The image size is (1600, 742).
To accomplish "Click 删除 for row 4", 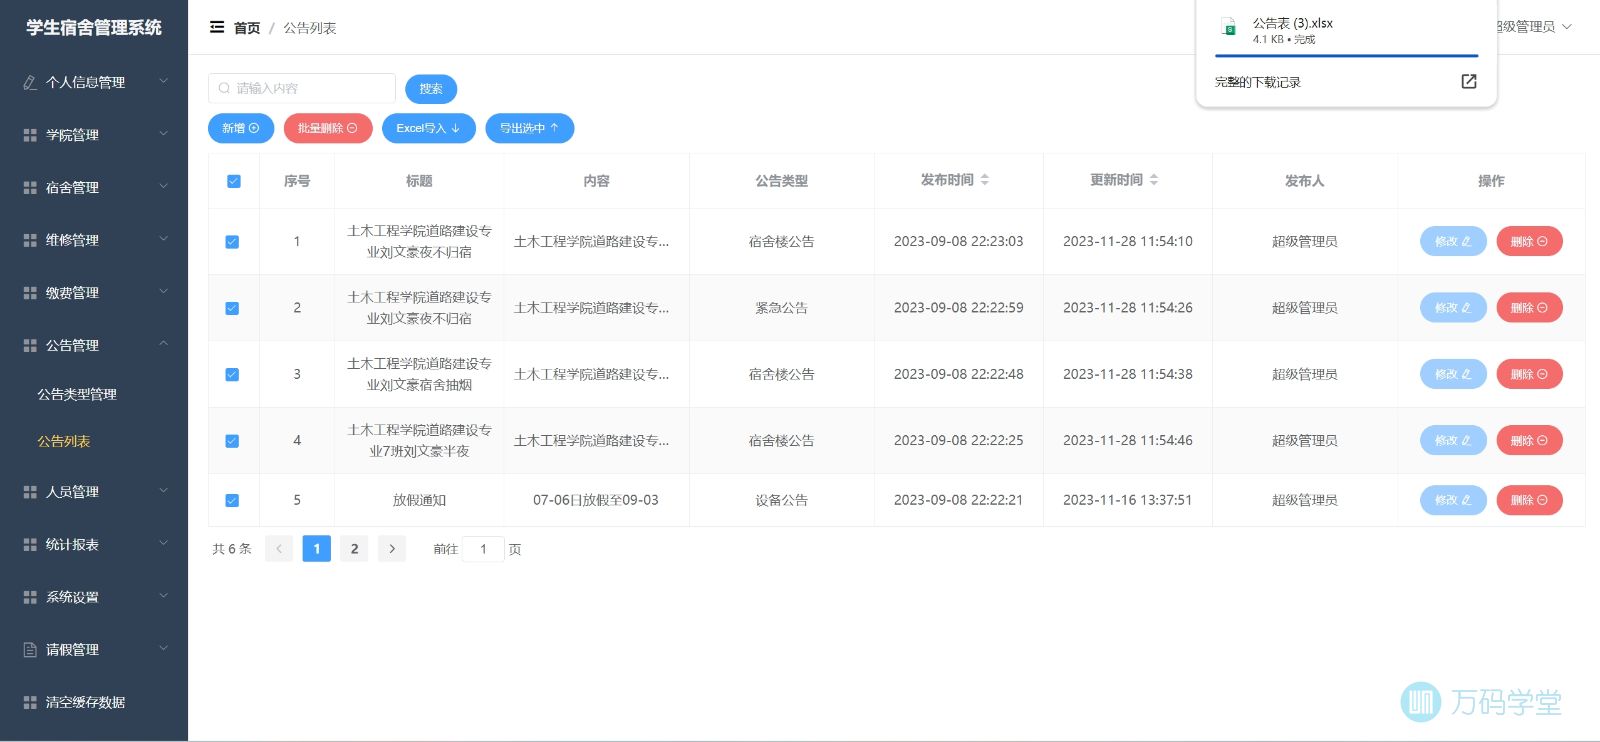I will (x=1529, y=440).
